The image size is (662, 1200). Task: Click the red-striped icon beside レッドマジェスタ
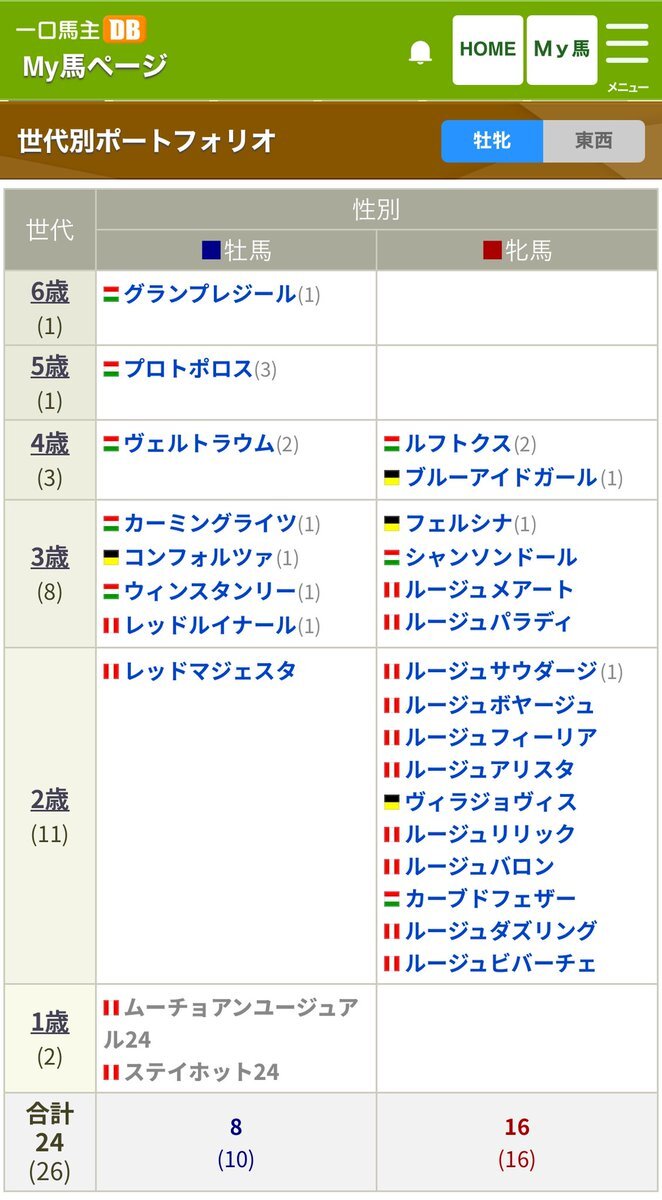[111, 671]
